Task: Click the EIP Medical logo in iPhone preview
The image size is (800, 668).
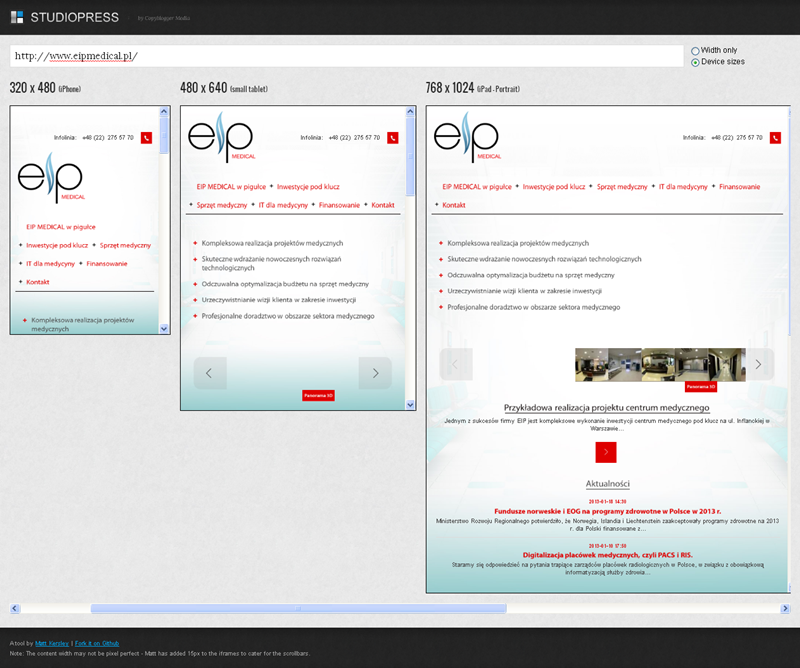Action: click(x=50, y=181)
